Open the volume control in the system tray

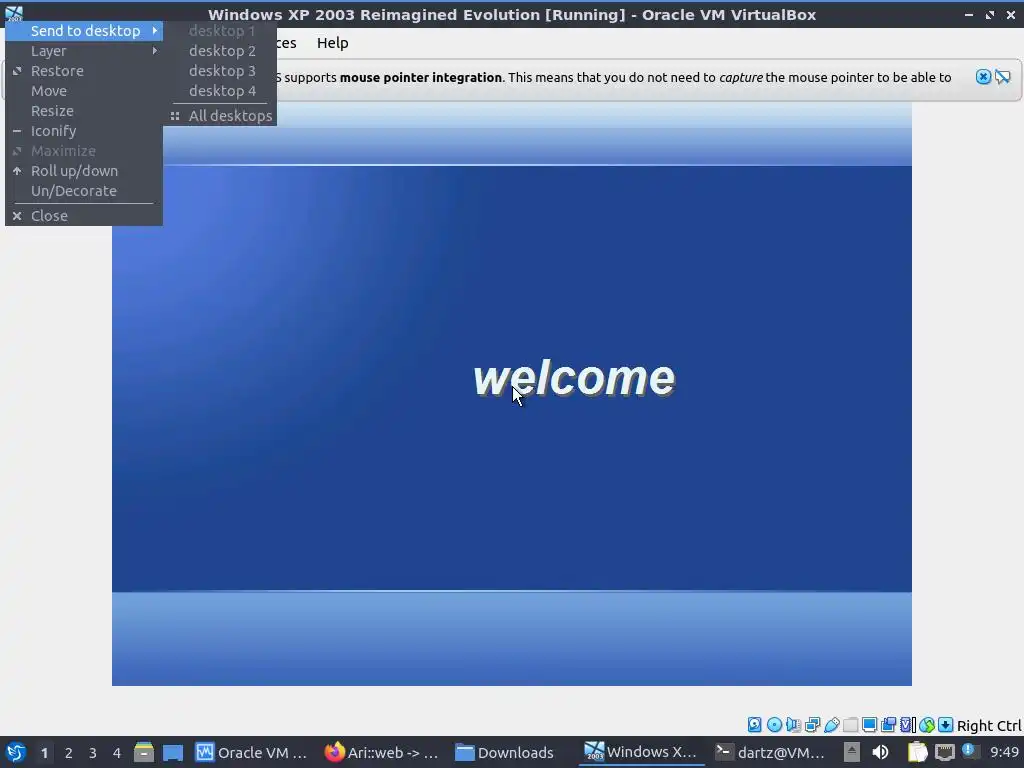880,752
